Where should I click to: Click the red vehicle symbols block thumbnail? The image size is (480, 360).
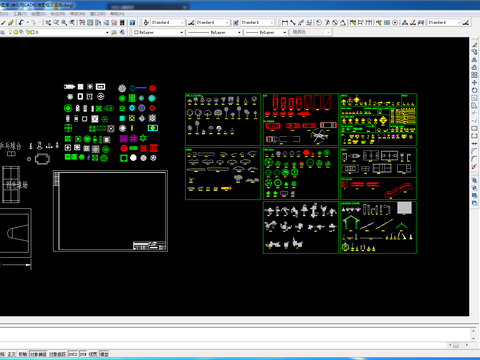301,119
